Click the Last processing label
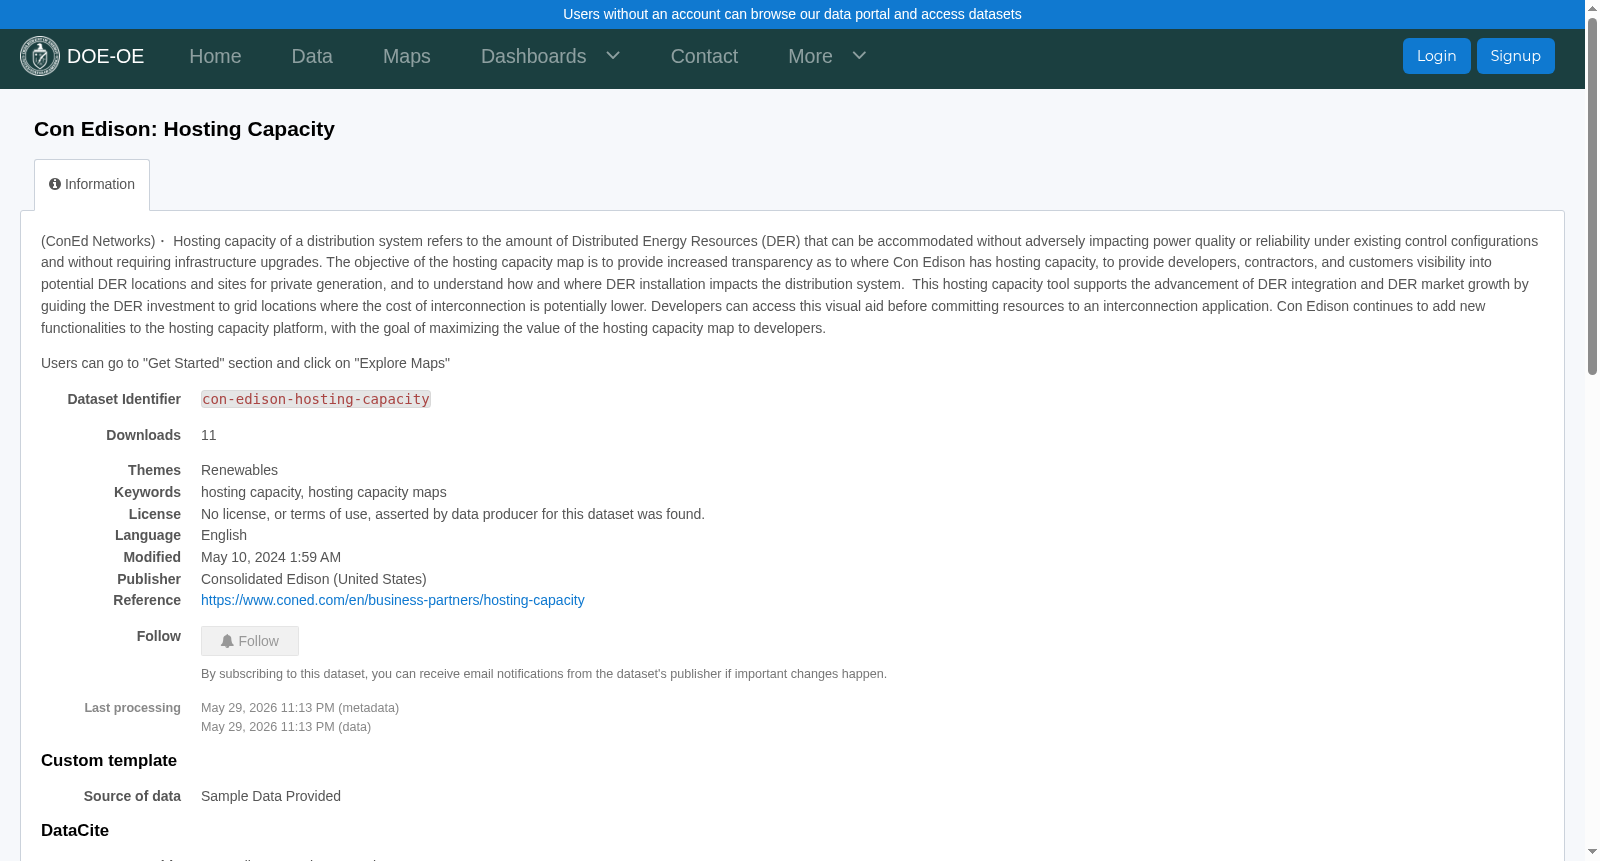 132,708
